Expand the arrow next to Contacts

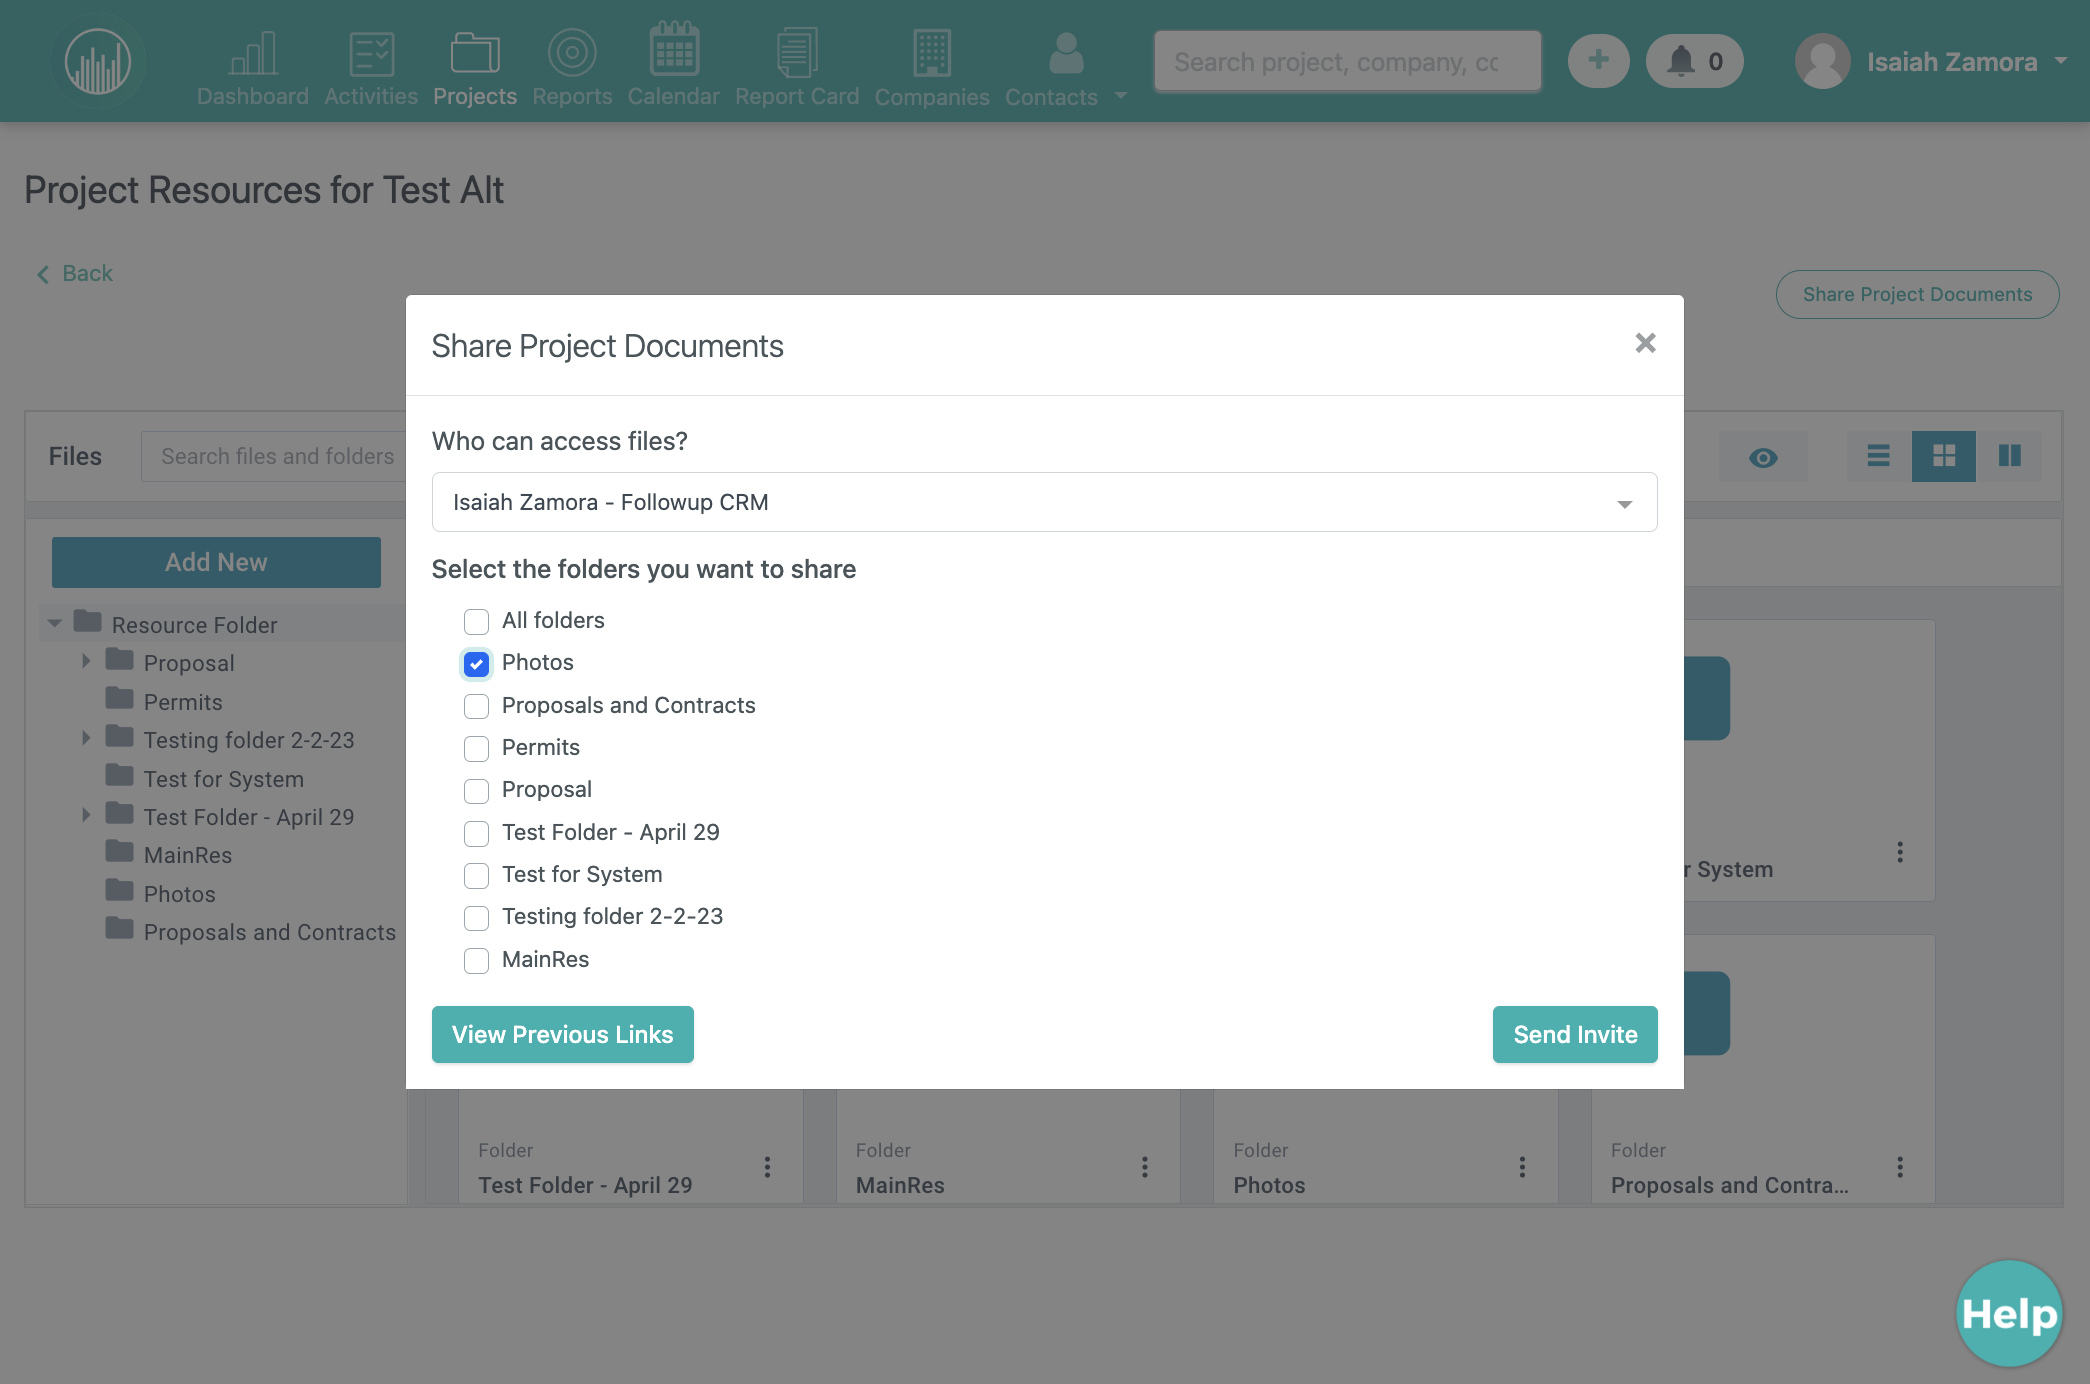1120,96
